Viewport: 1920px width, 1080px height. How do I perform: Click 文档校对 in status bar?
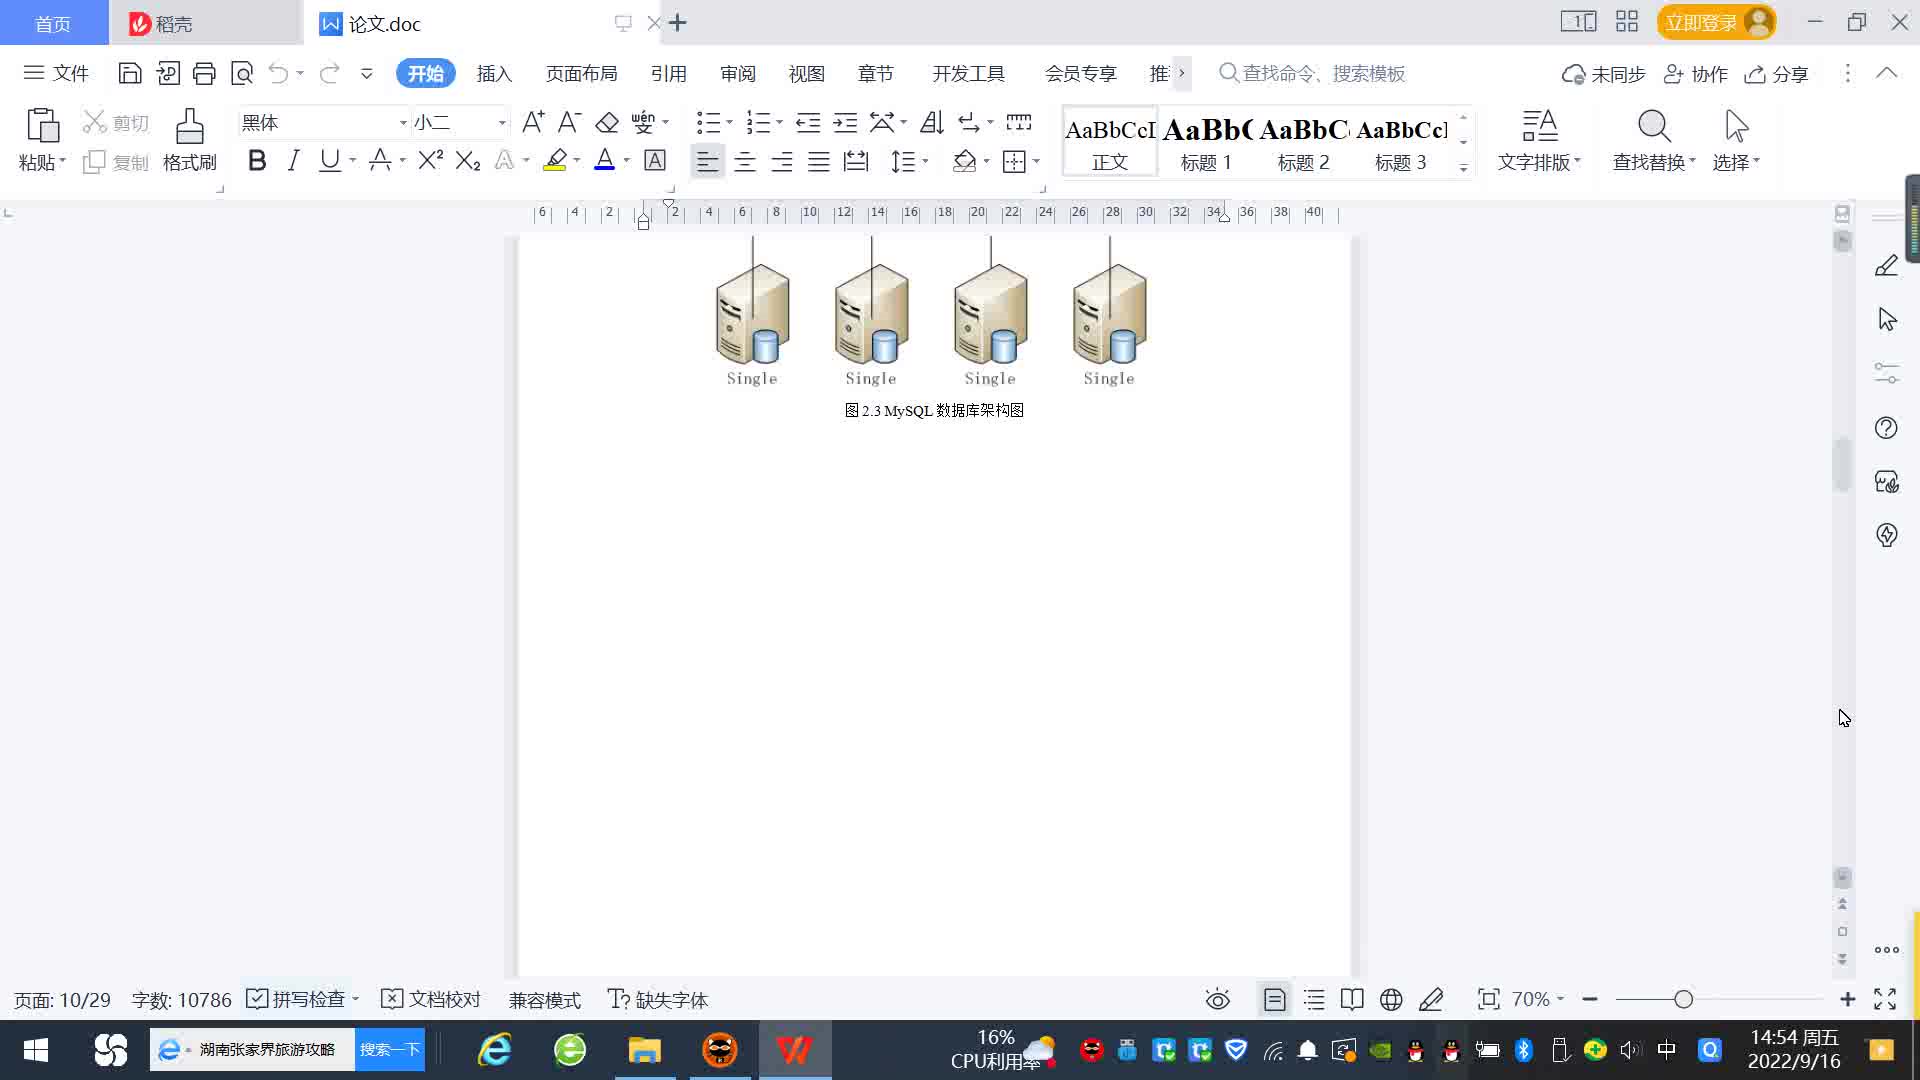(x=431, y=999)
